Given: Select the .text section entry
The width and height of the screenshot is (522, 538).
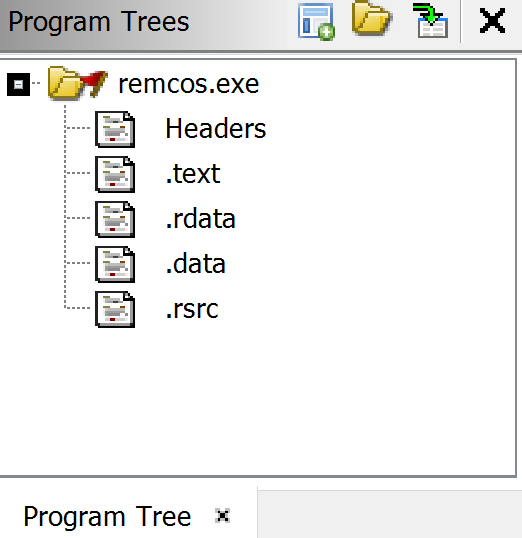Looking at the screenshot, I should pos(193,174).
